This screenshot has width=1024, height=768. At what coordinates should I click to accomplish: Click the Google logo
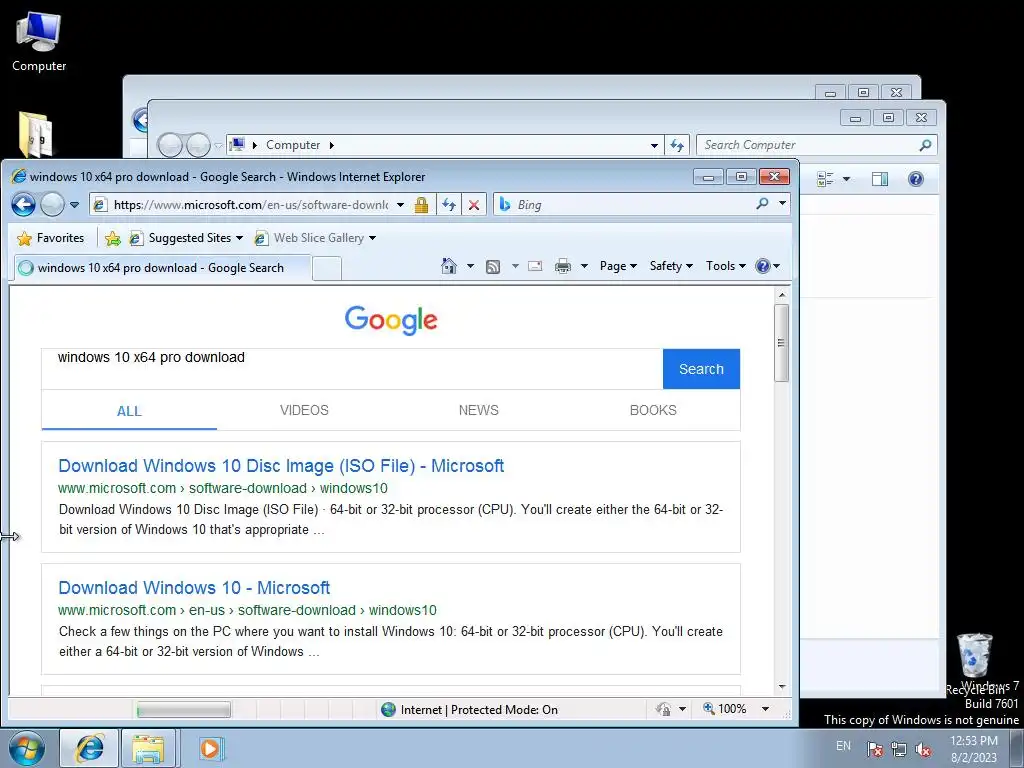(391, 320)
